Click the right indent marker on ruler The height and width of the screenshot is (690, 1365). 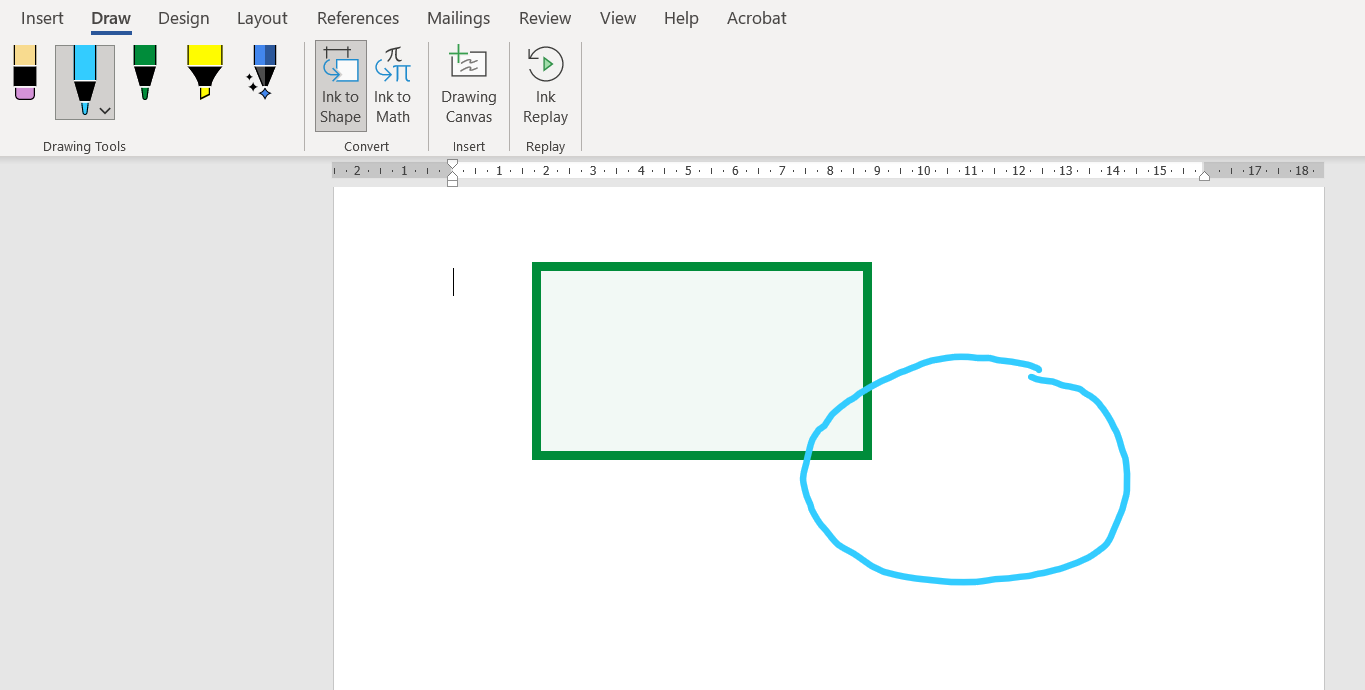click(x=1204, y=176)
